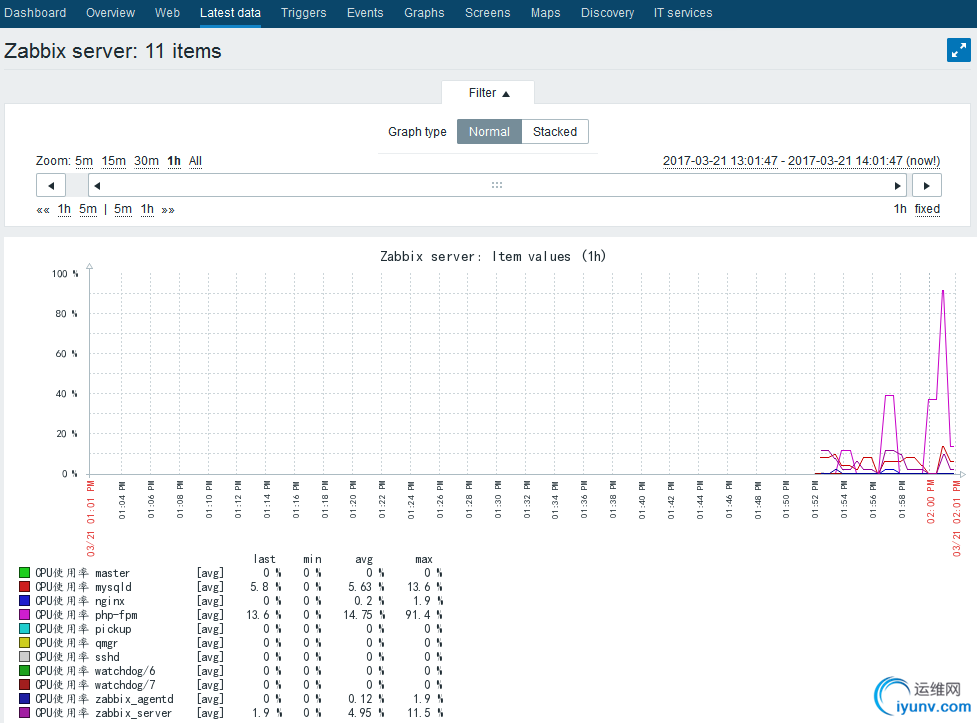The width and height of the screenshot is (977, 723).
Task: Click the start date 2017-03-21 13:01:47
Action: coord(720,161)
